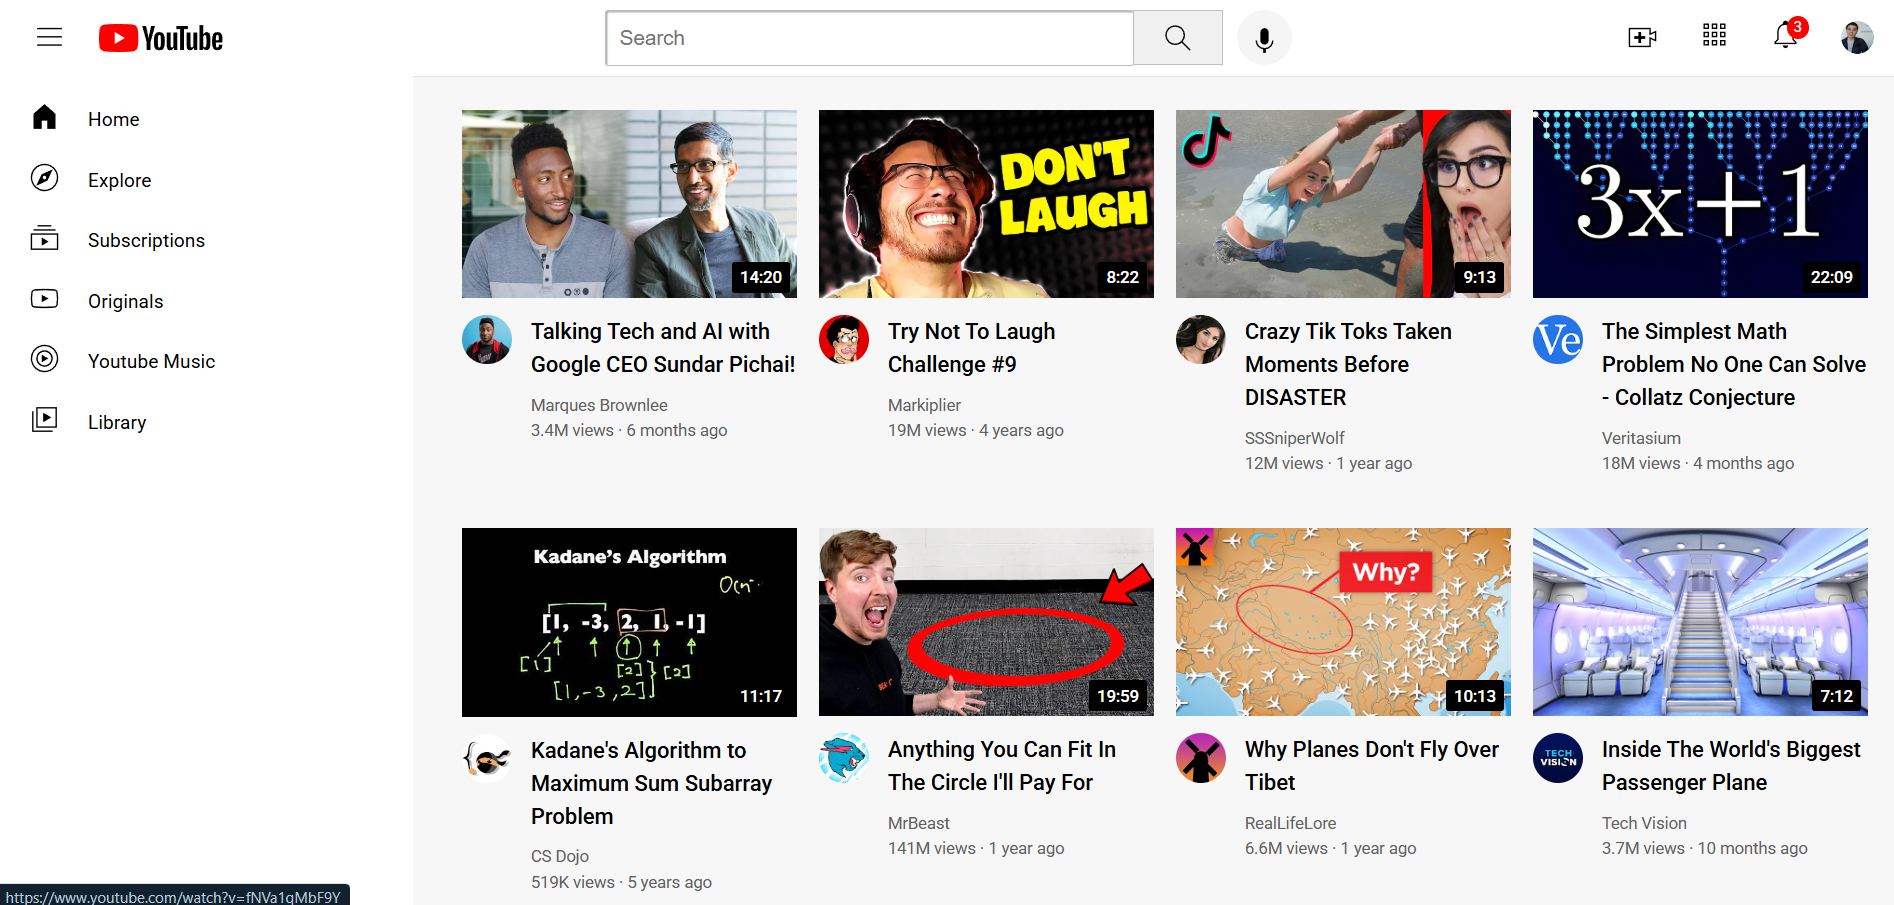Viewport: 1894px width, 905px height.
Task: Click the Subscriptions sidebar icon
Action: click(45, 239)
